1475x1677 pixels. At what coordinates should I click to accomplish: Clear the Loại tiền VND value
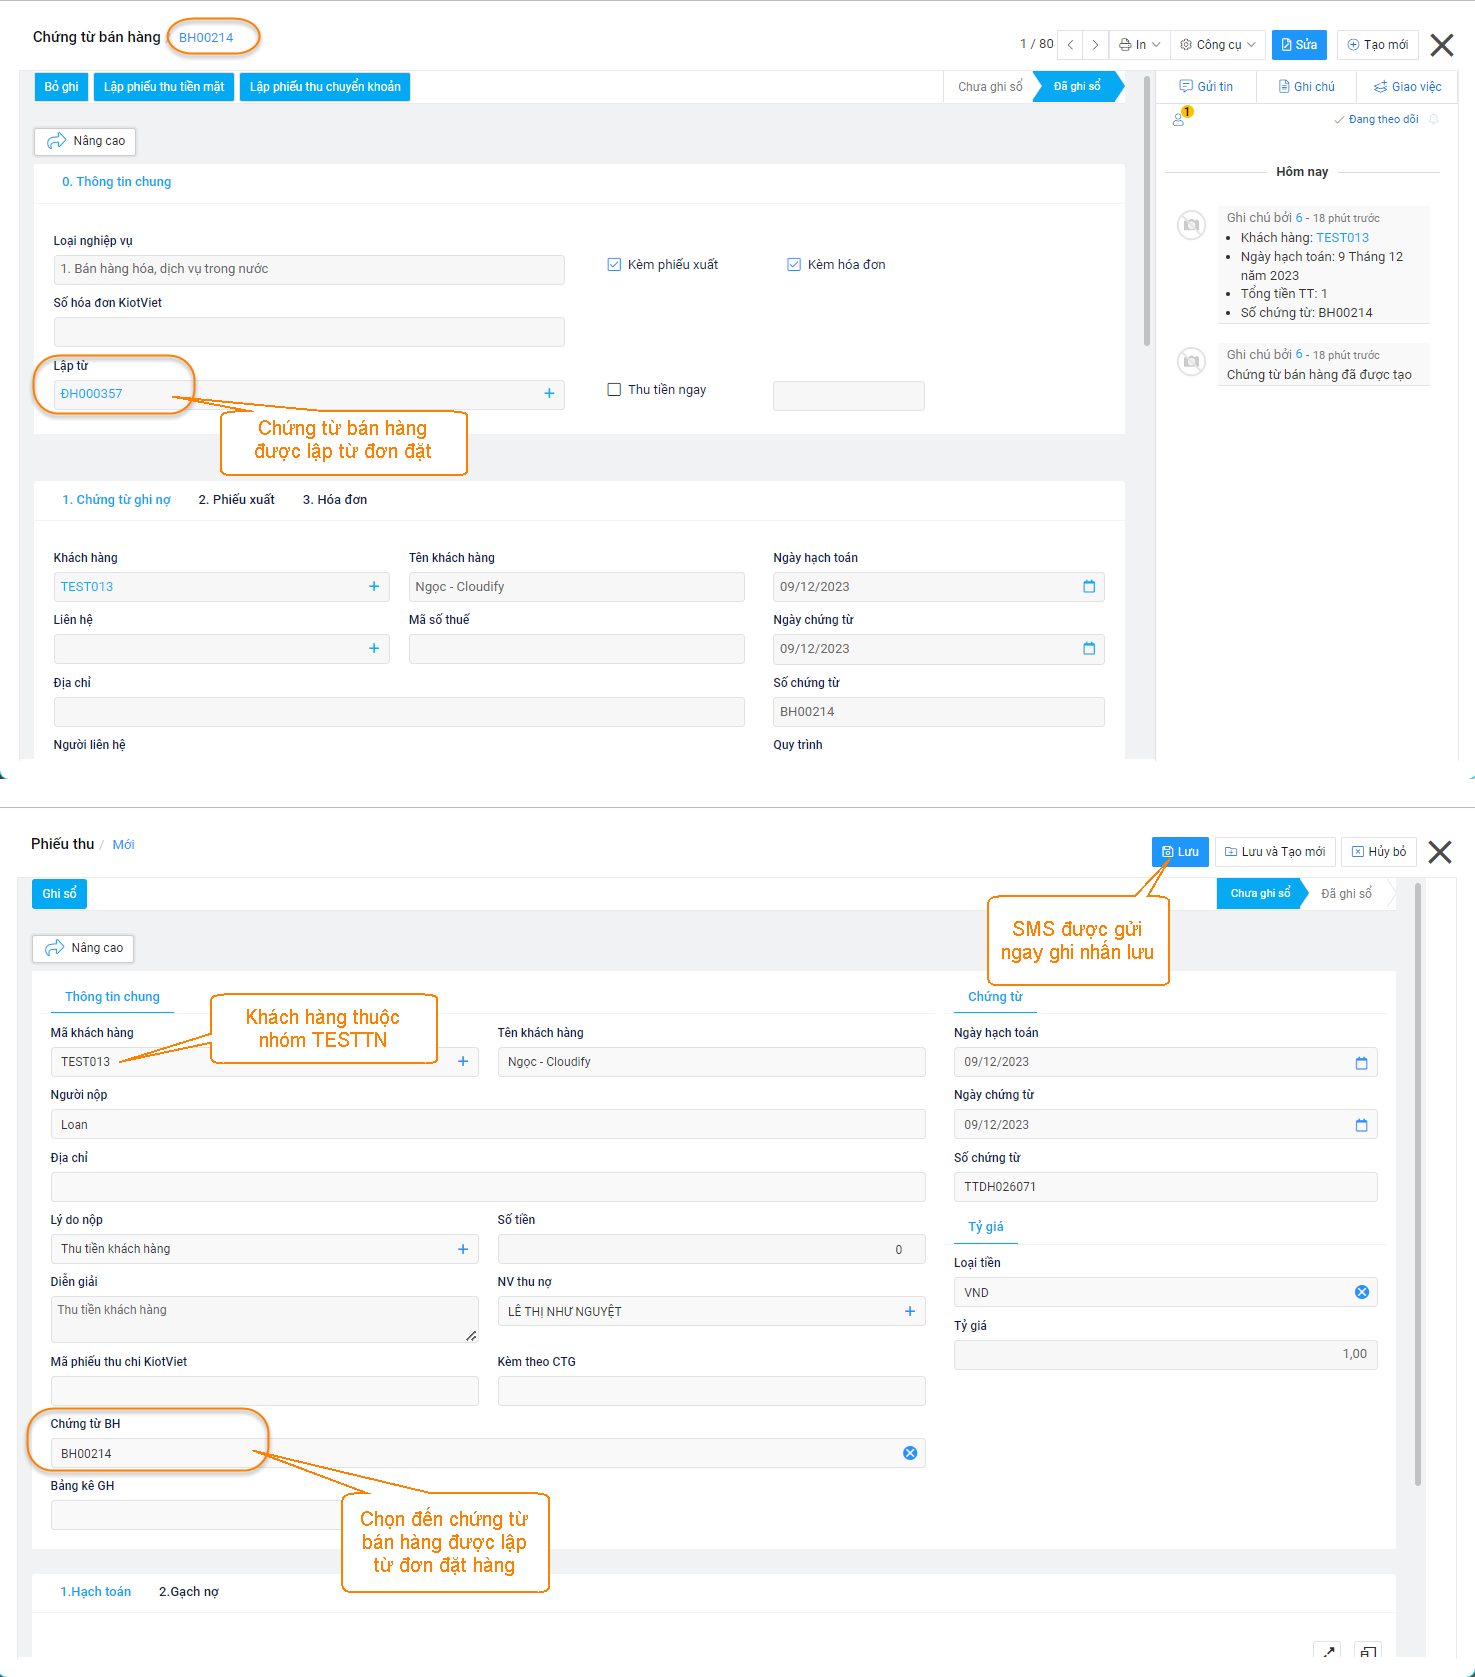(1362, 1293)
